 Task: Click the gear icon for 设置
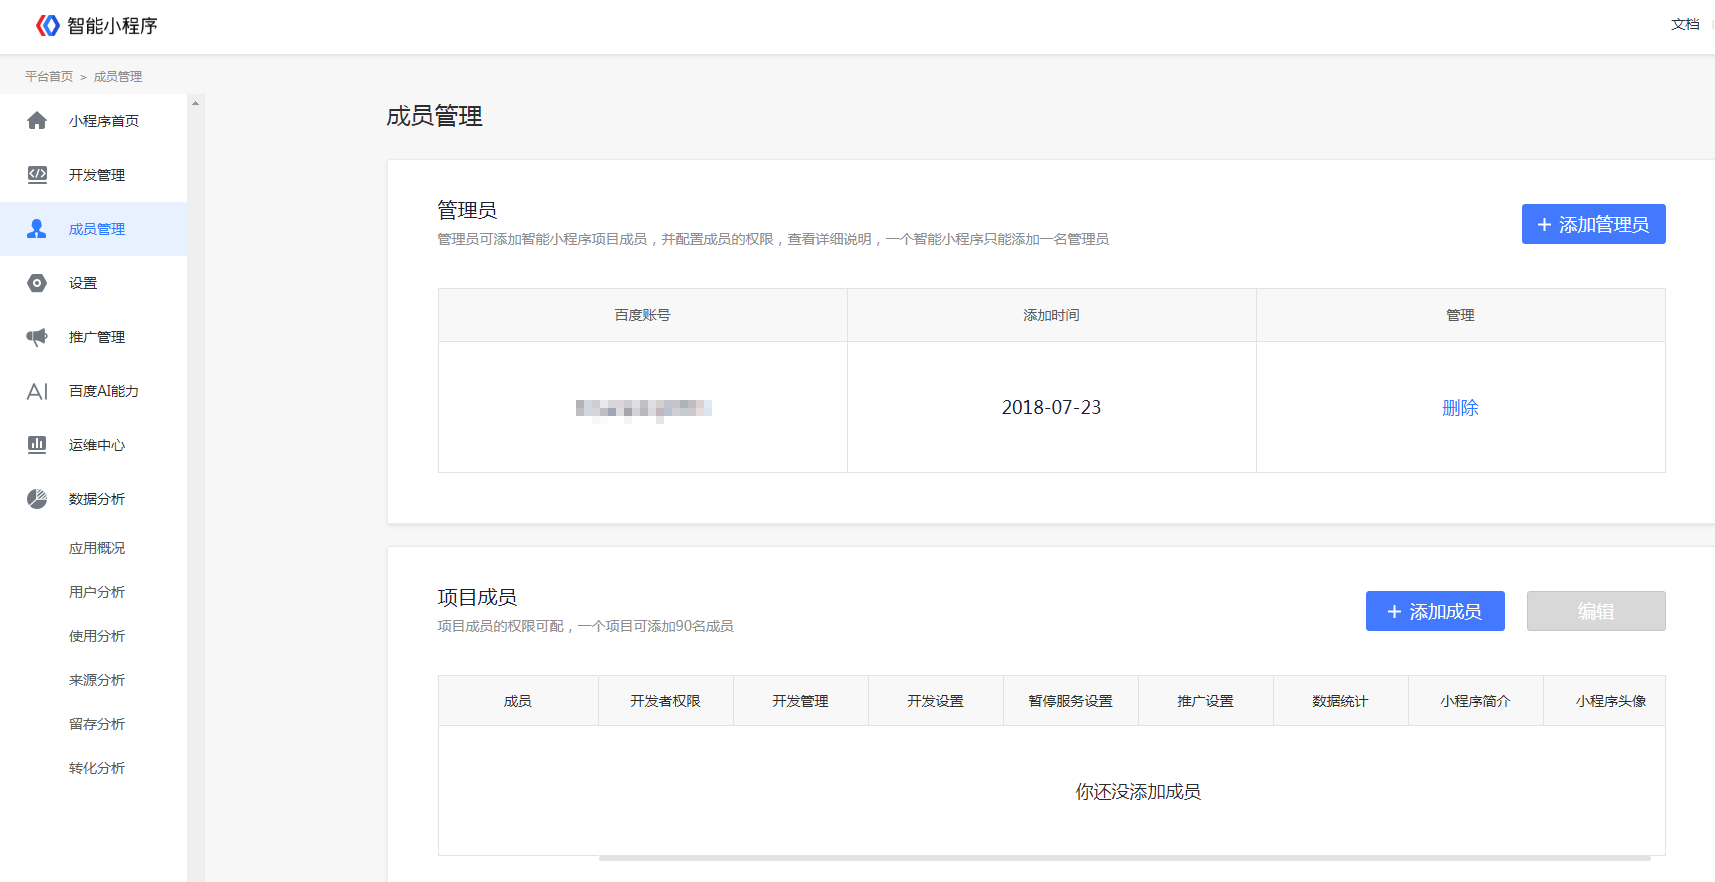coord(37,283)
